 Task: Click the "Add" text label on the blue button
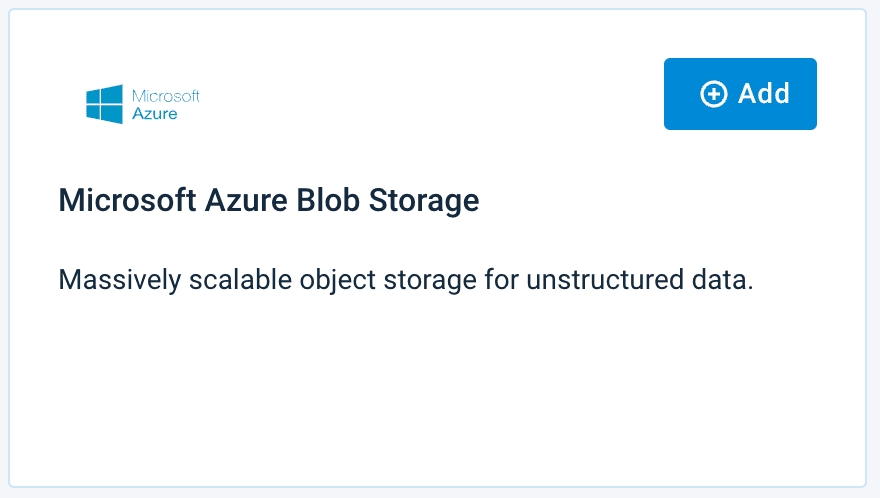pyautogui.click(x=764, y=94)
